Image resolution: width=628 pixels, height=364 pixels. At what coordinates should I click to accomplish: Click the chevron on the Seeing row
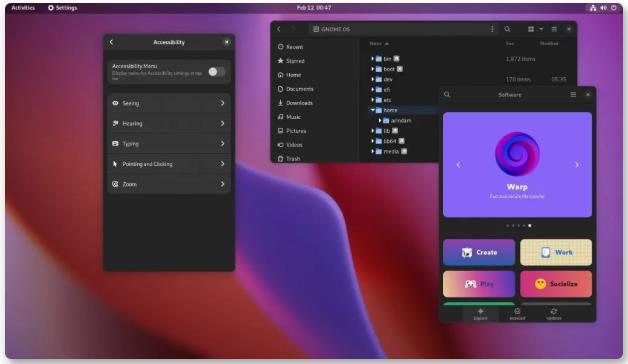click(222, 103)
